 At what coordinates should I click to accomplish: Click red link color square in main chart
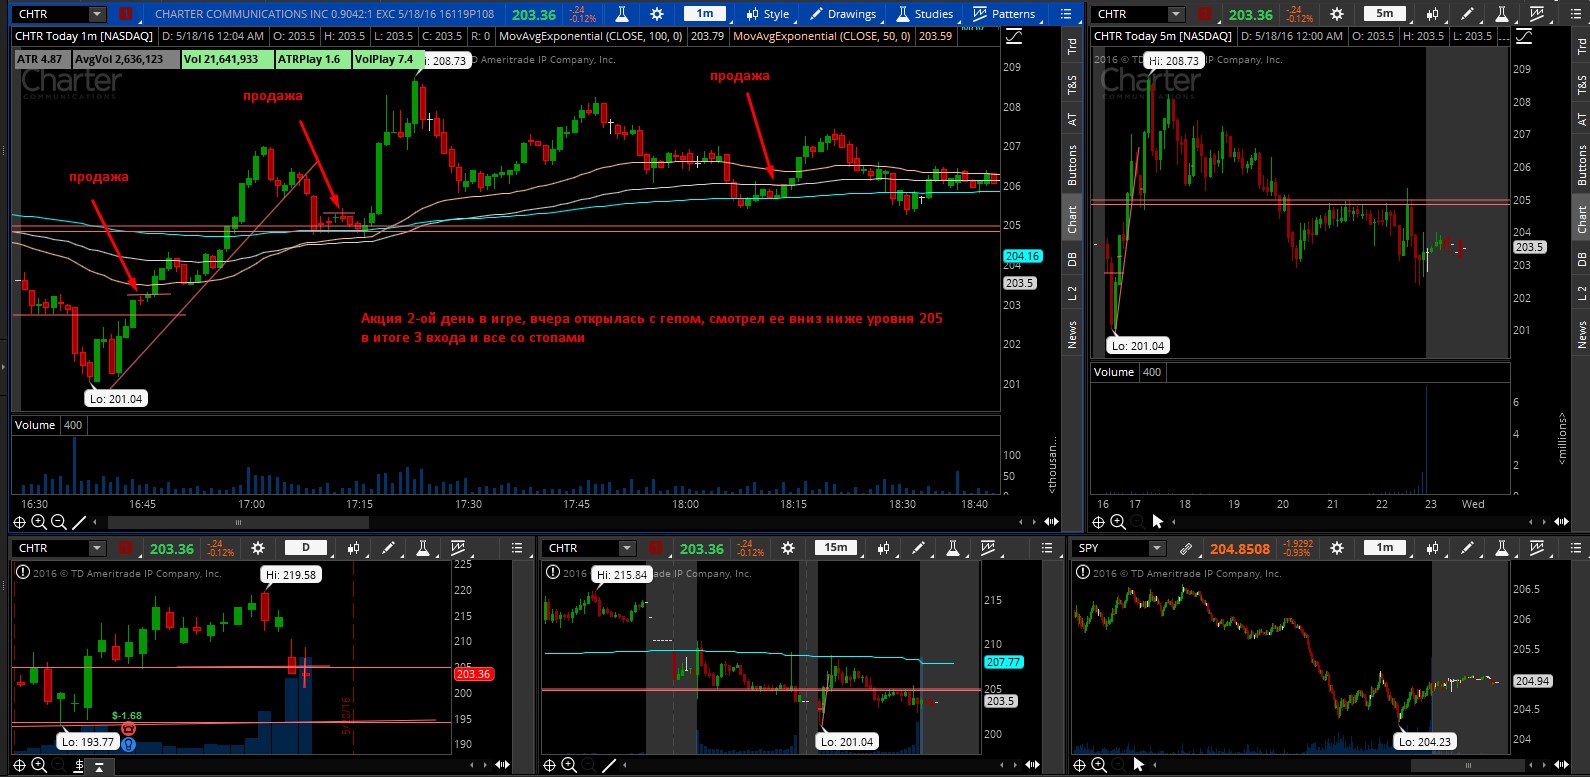125,14
